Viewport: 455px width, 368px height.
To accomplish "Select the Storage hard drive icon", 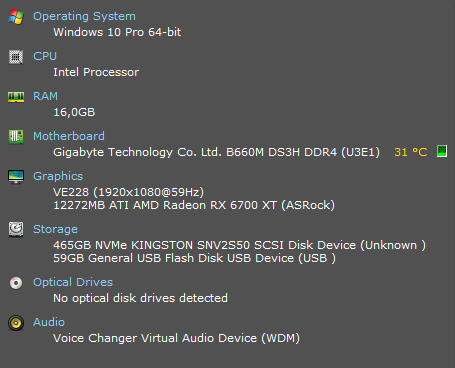I will coord(16,229).
